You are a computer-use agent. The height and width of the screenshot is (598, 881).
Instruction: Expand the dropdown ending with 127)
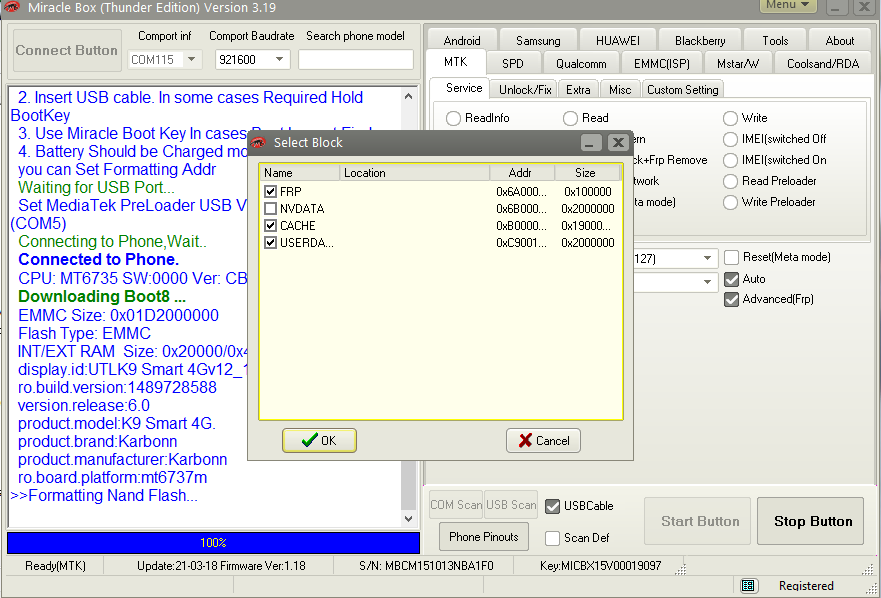tap(707, 259)
